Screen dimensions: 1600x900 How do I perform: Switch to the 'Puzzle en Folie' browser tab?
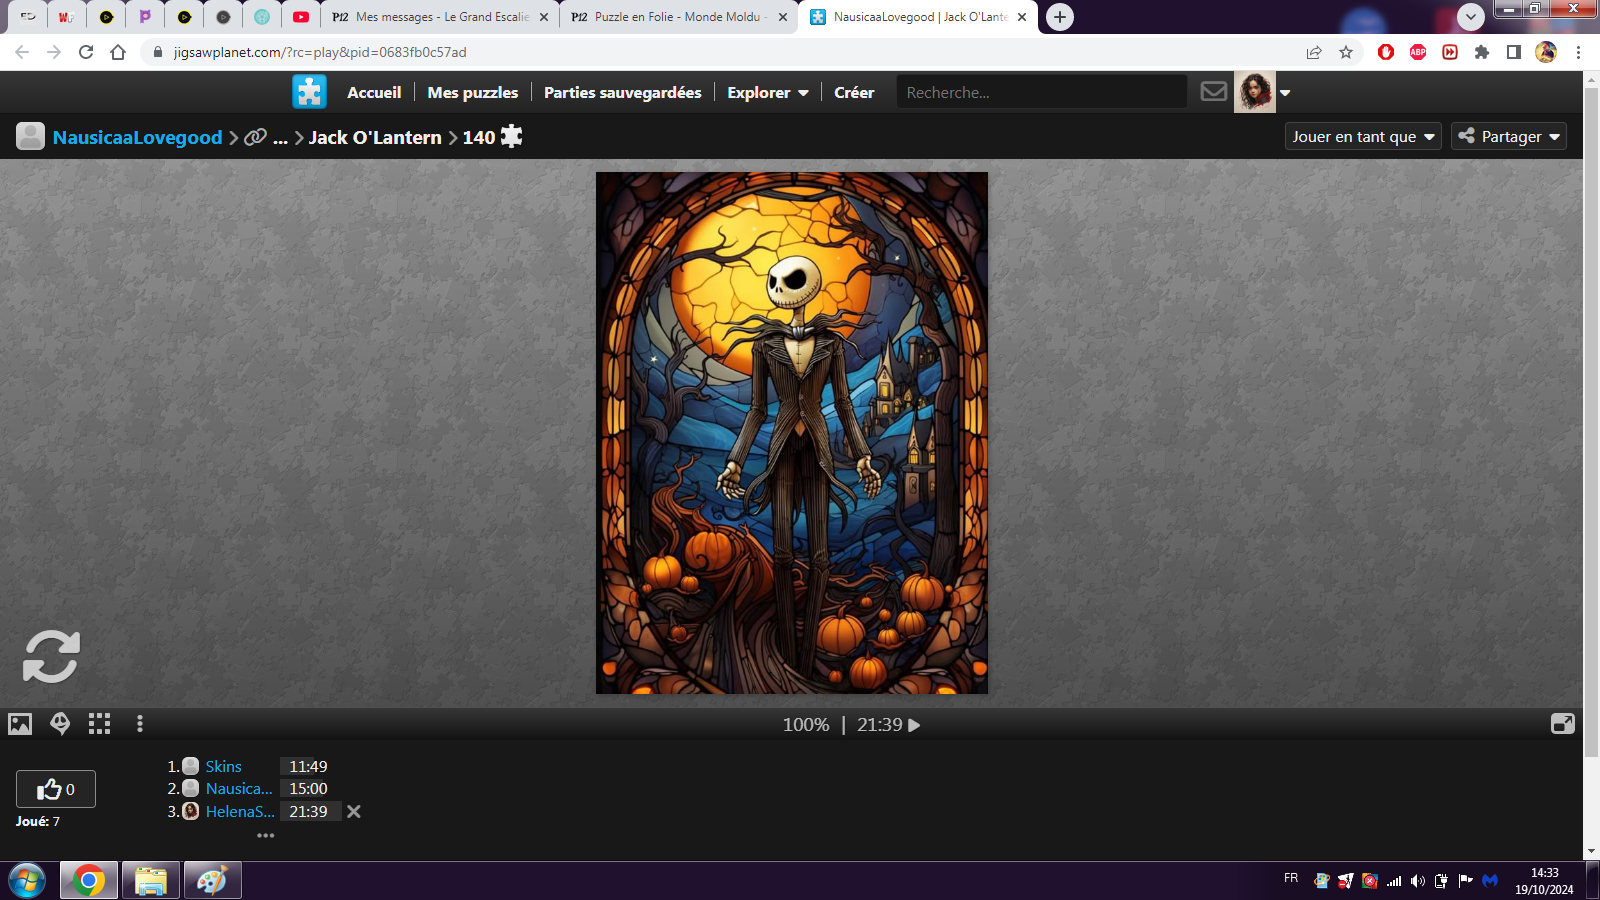pyautogui.click(x=676, y=17)
